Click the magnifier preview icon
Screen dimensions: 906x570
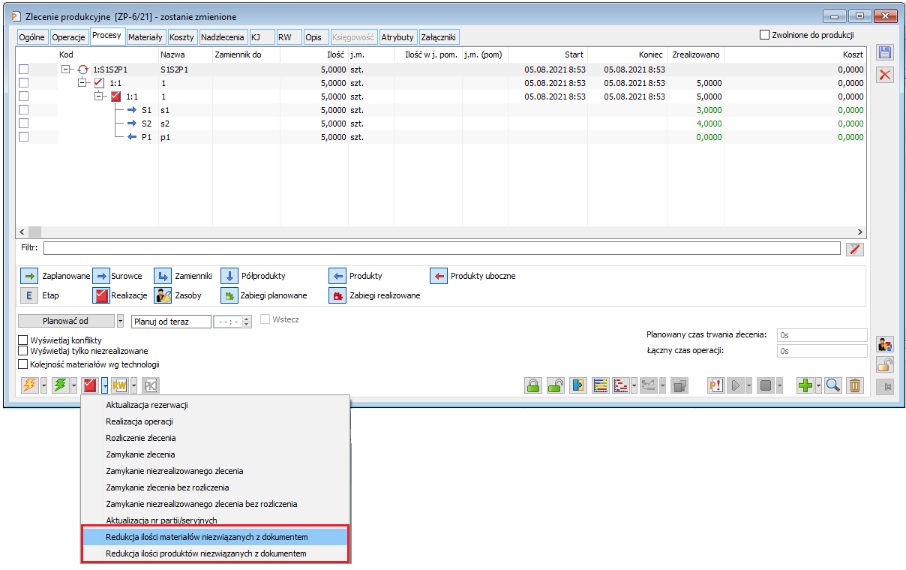(x=833, y=385)
